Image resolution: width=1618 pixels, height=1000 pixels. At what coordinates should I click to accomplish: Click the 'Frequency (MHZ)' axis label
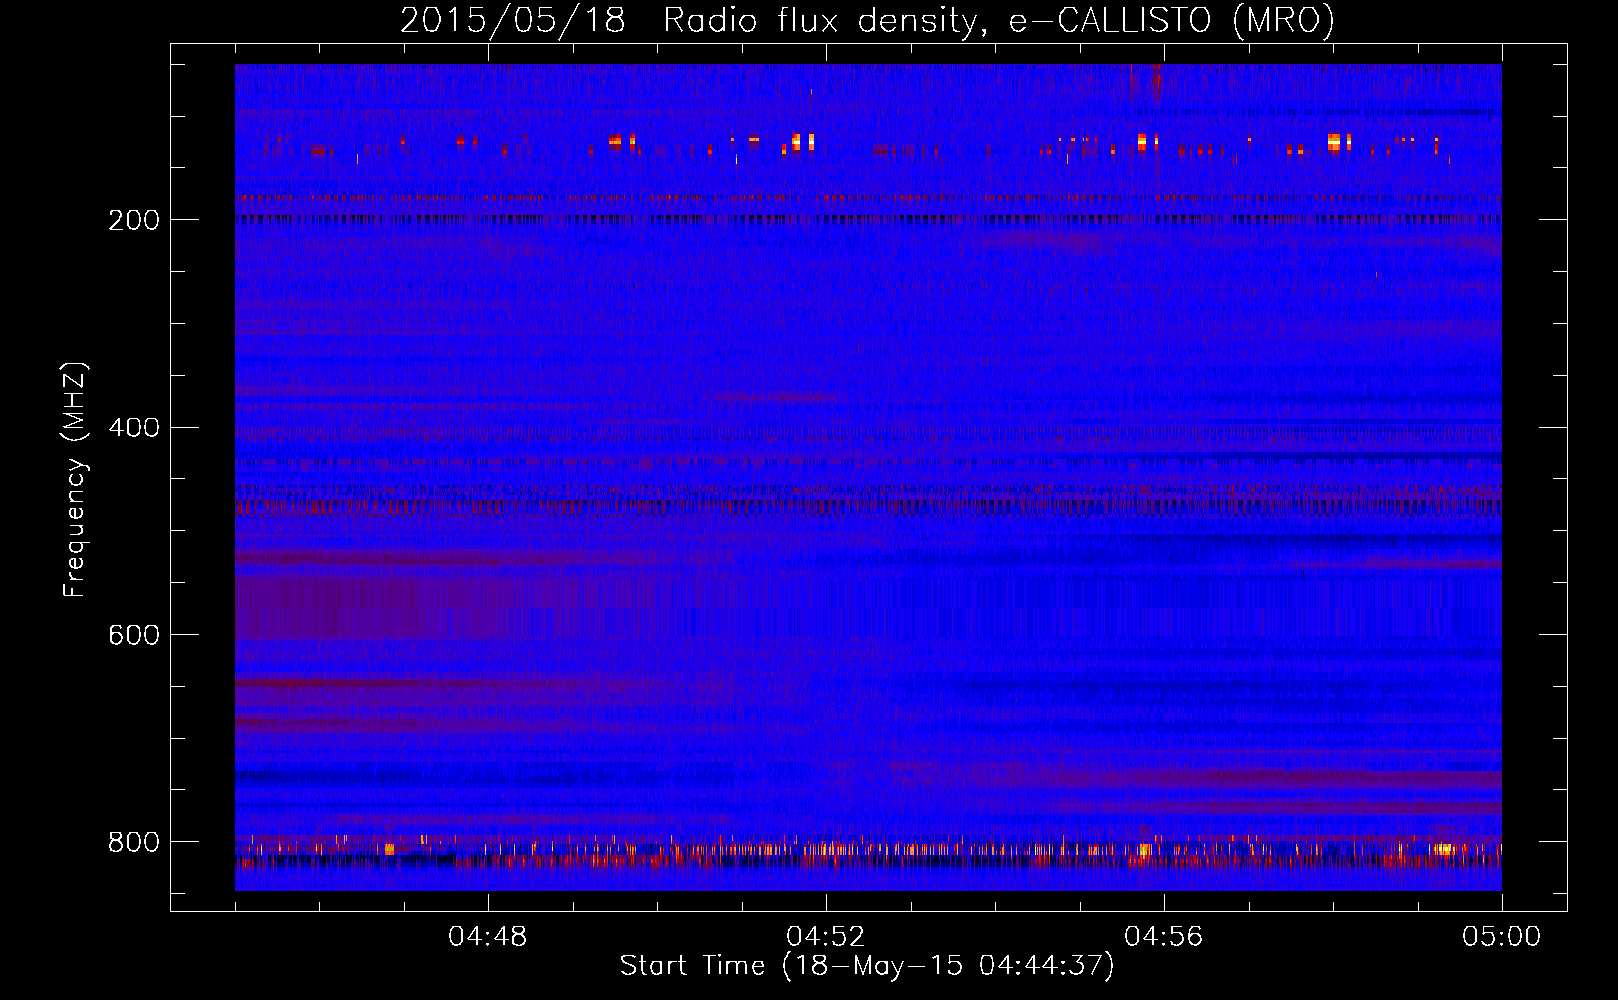pyautogui.click(x=74, y=479)
